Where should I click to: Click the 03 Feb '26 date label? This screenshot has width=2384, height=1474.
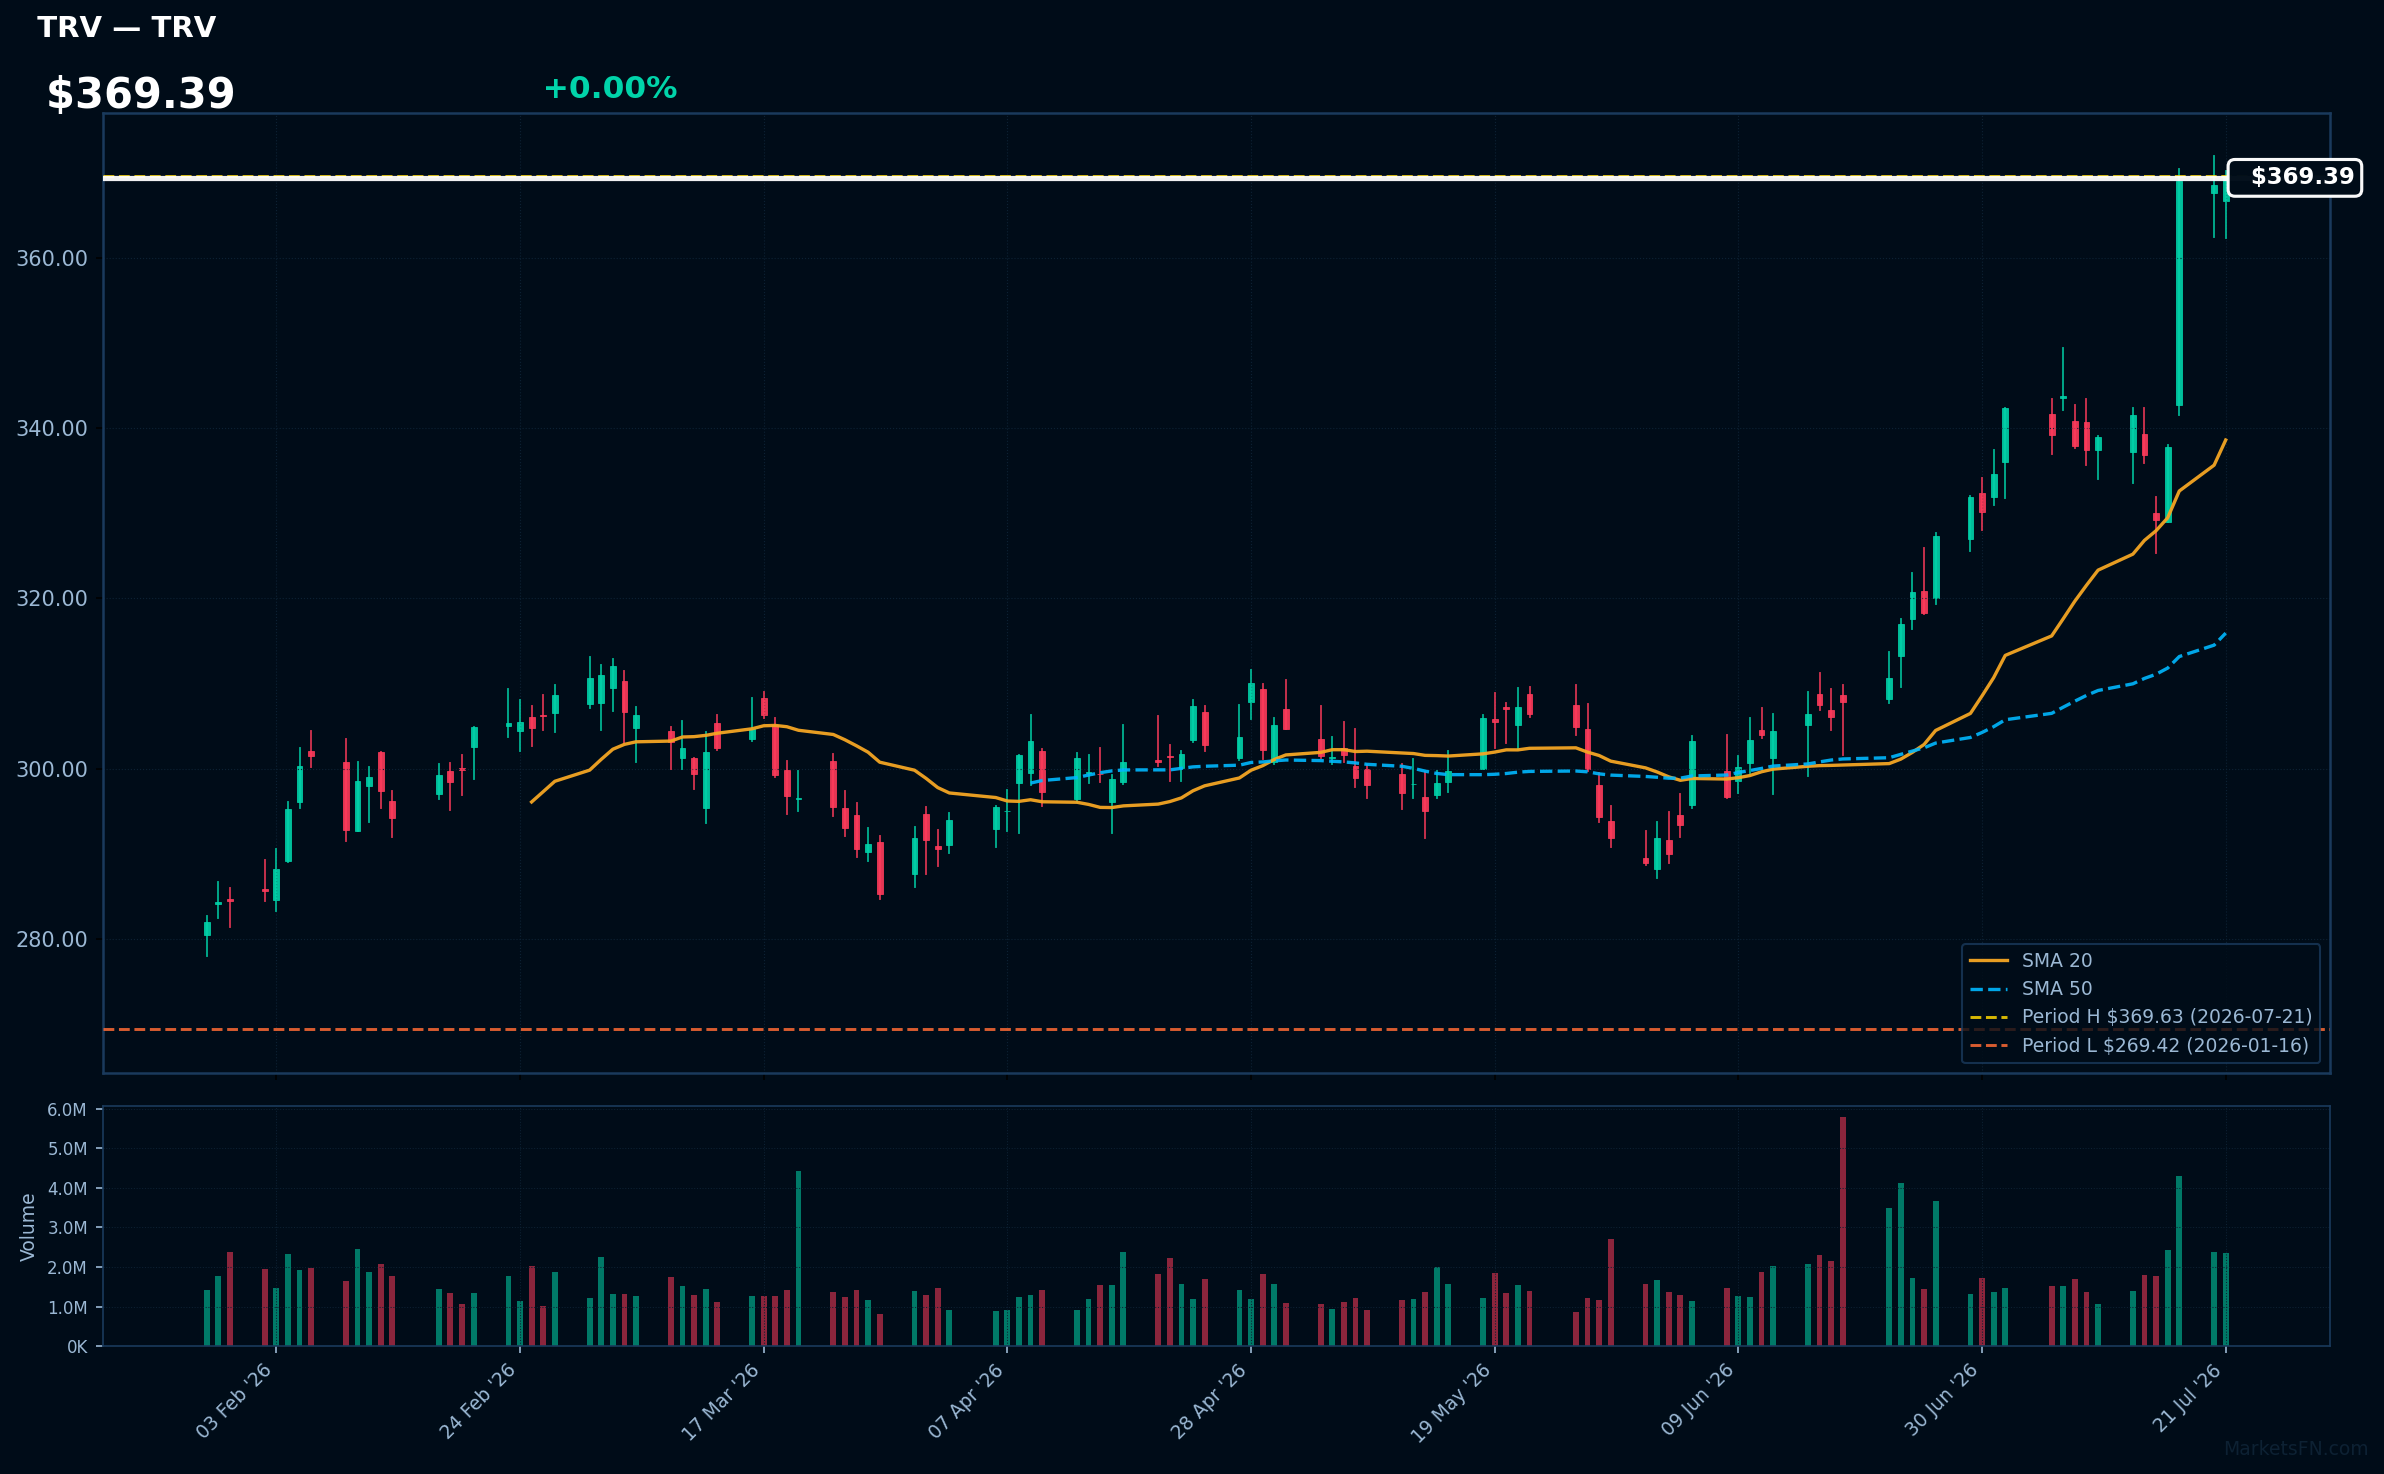pos(234,1401)
